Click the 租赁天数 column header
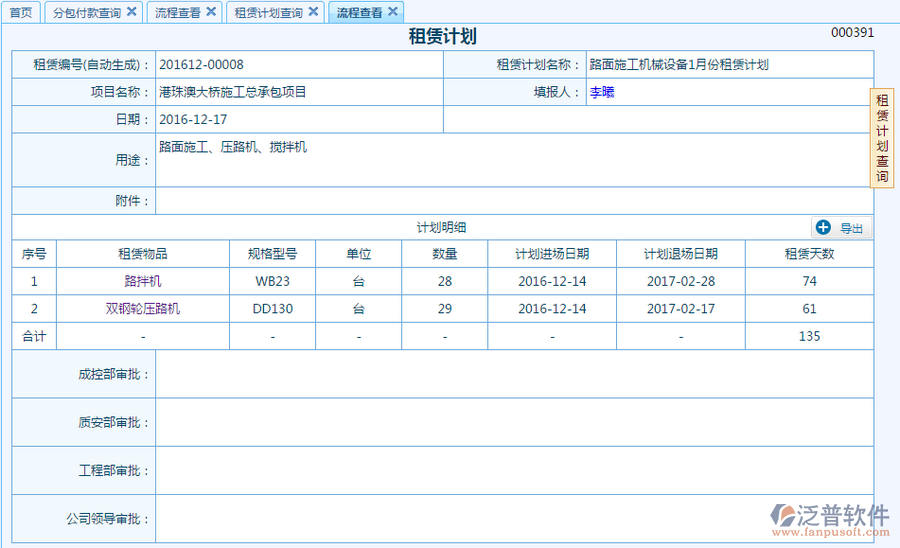Image resolution: width=900 pixels, height=548 pixels. point(809,254)
